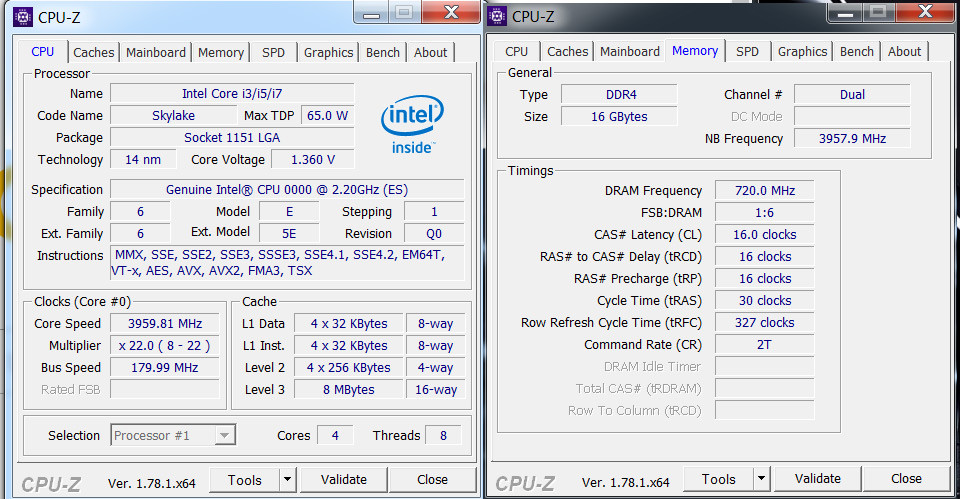The image size is (960, 499).
Task: Click the tRFC value 327 clocks
Action: coord(765,323)
